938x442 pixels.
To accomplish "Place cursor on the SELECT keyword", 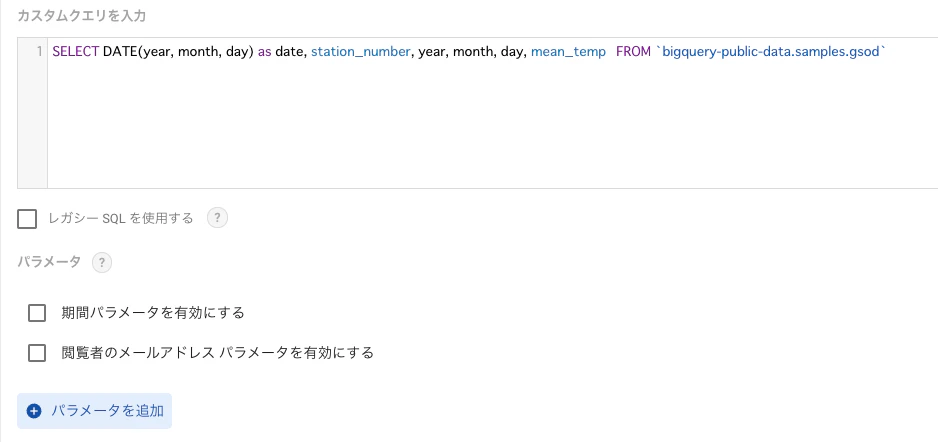I will [75, 52].
